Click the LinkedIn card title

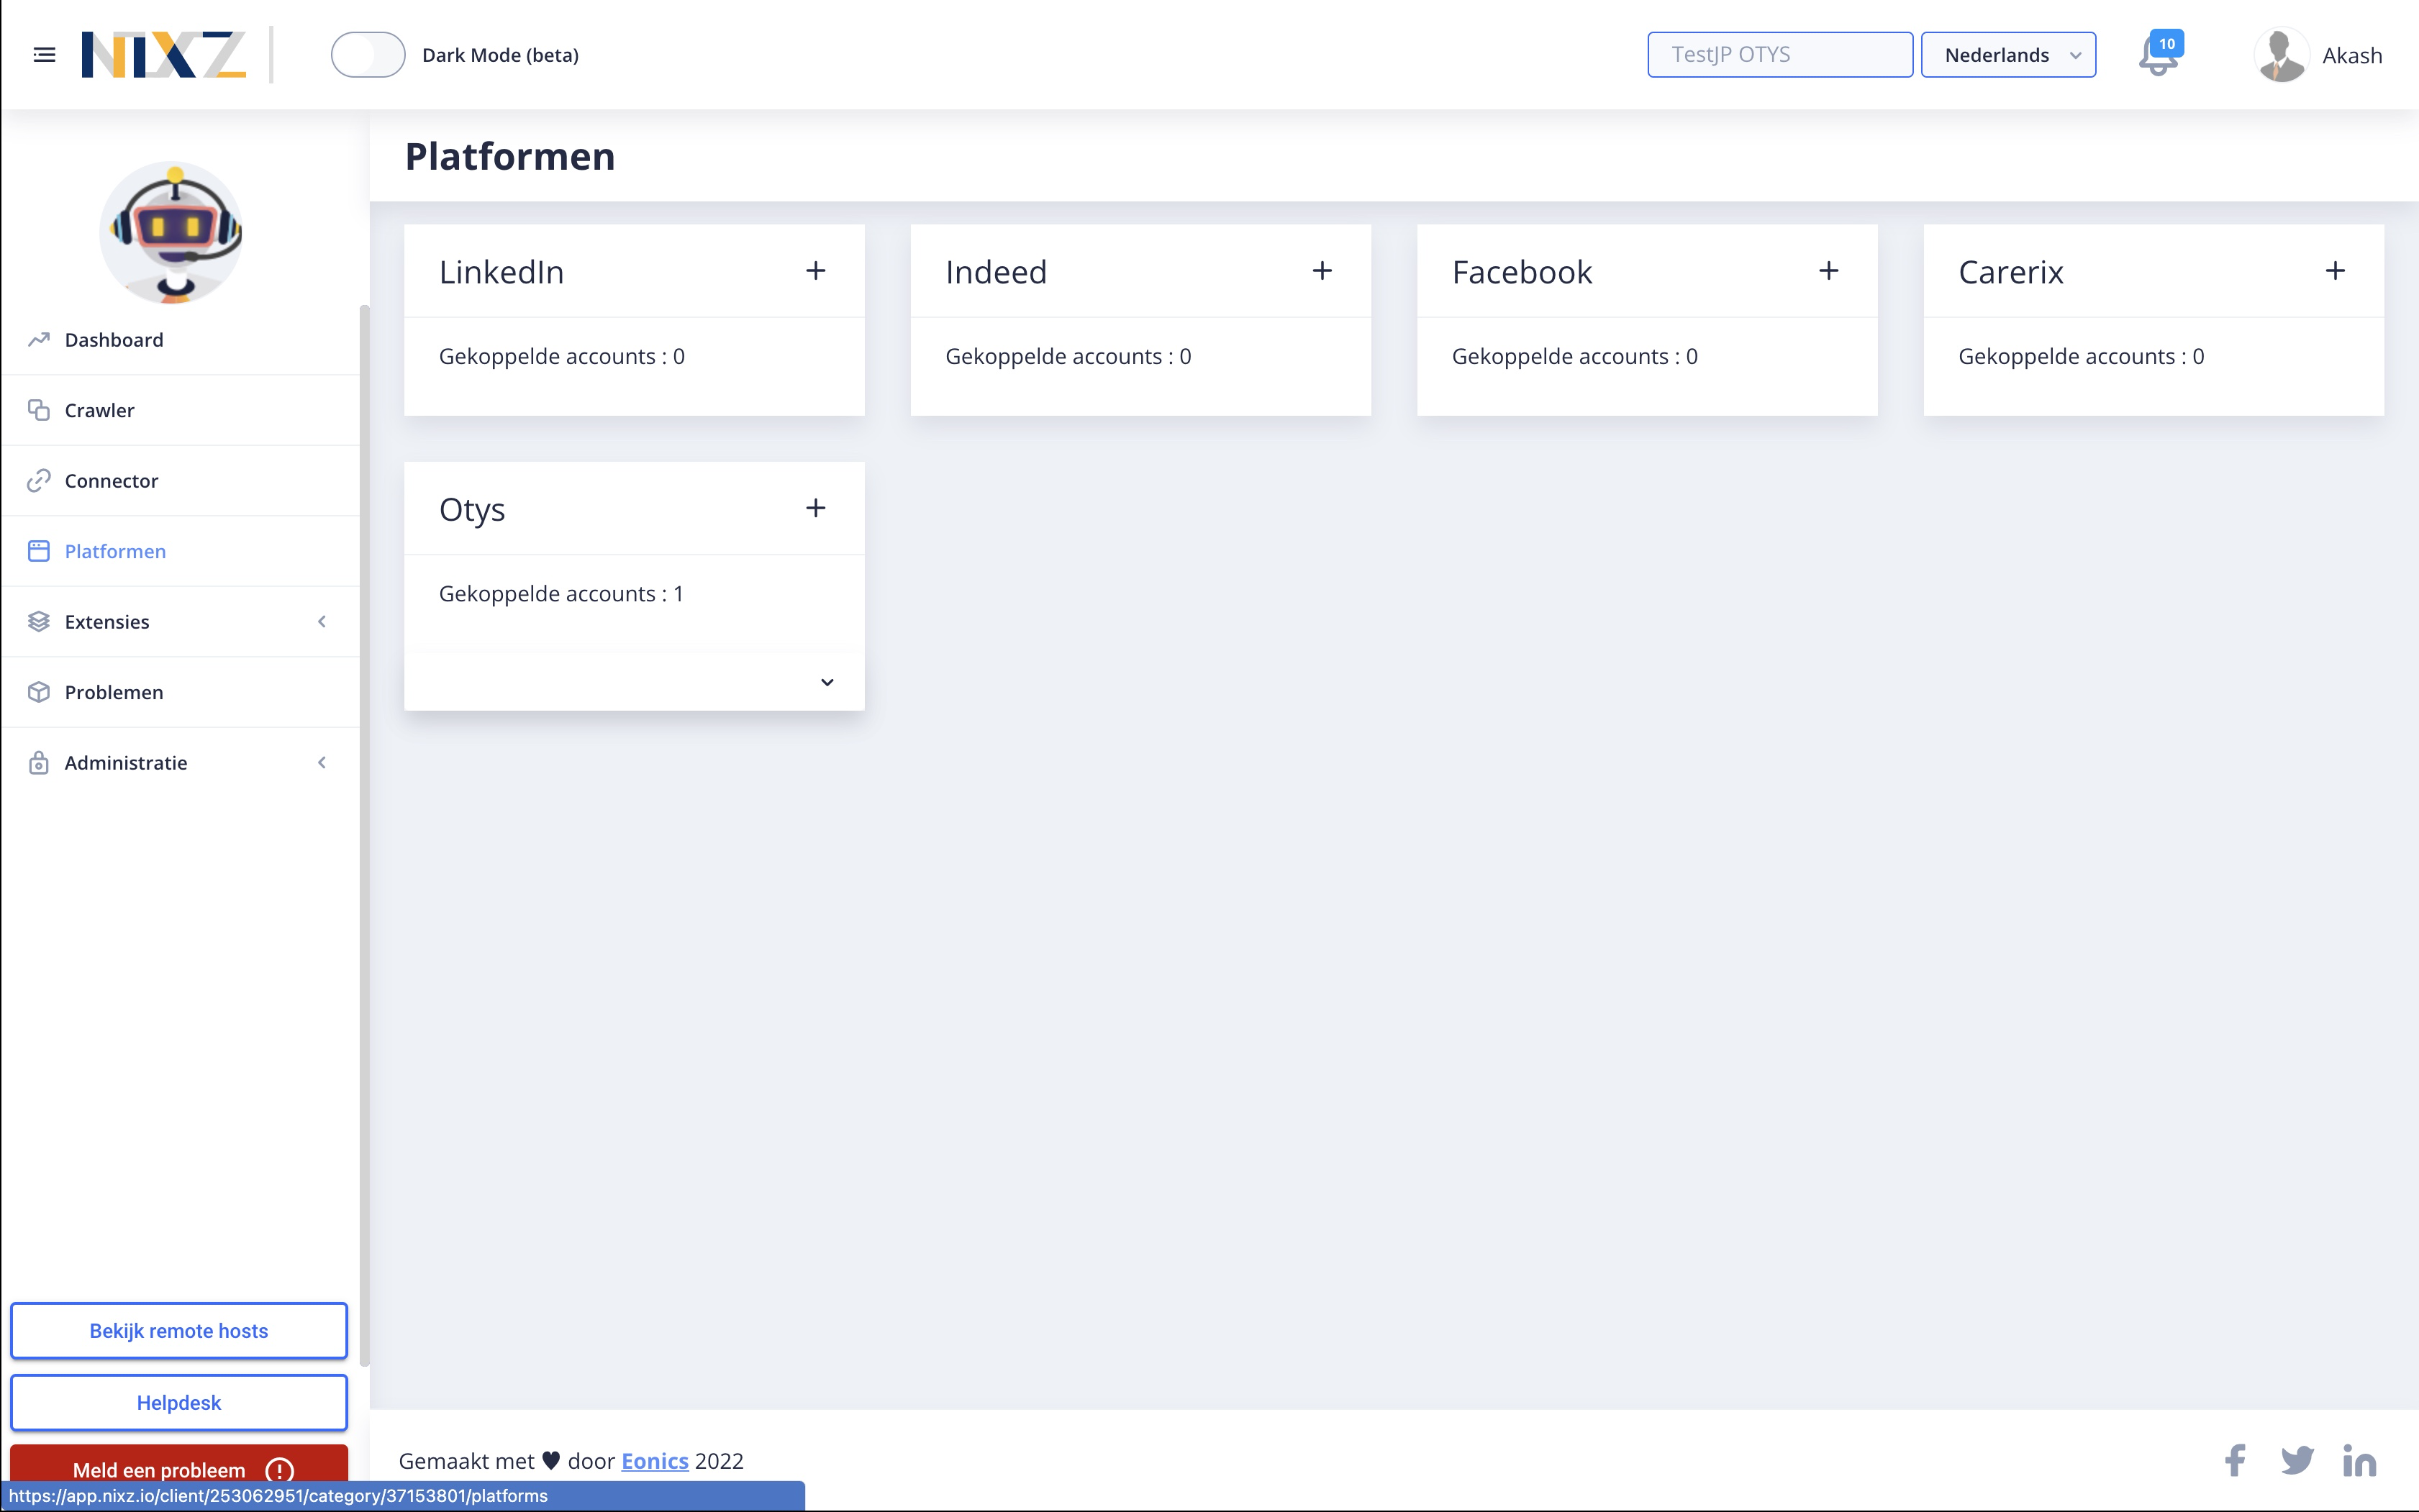point(501,272)
